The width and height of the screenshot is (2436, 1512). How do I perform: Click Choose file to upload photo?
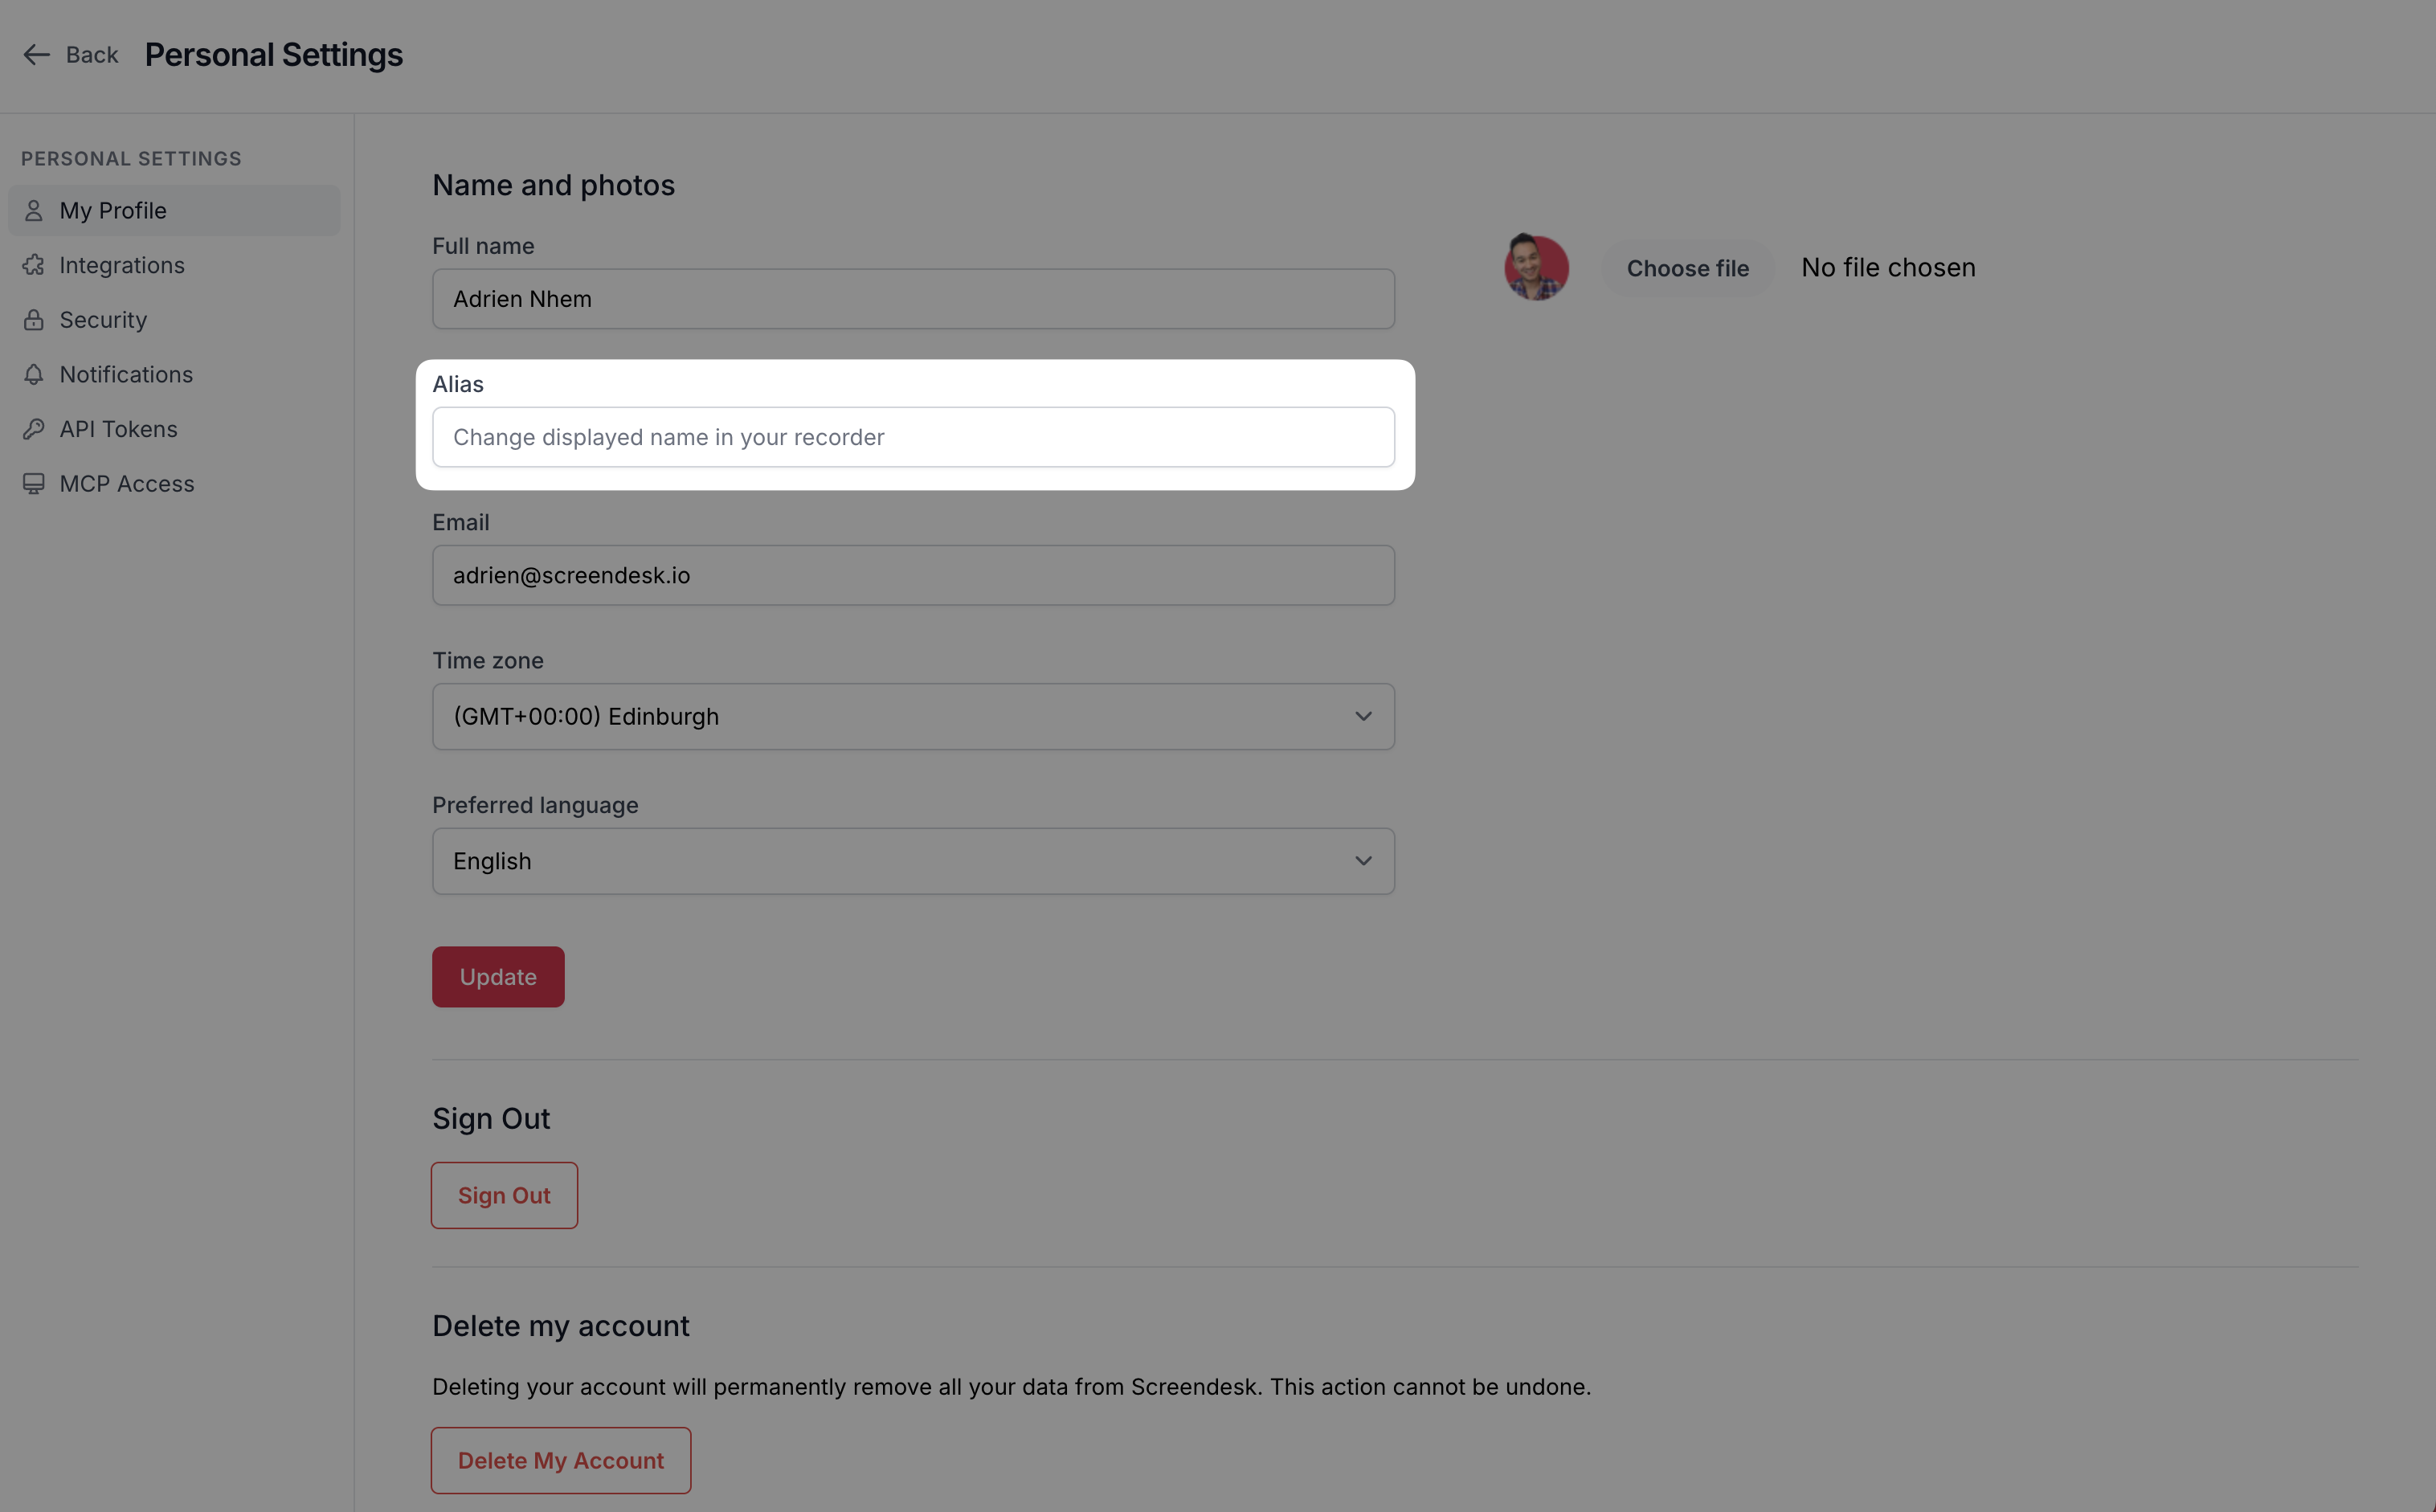click(x=1687, y=268)
